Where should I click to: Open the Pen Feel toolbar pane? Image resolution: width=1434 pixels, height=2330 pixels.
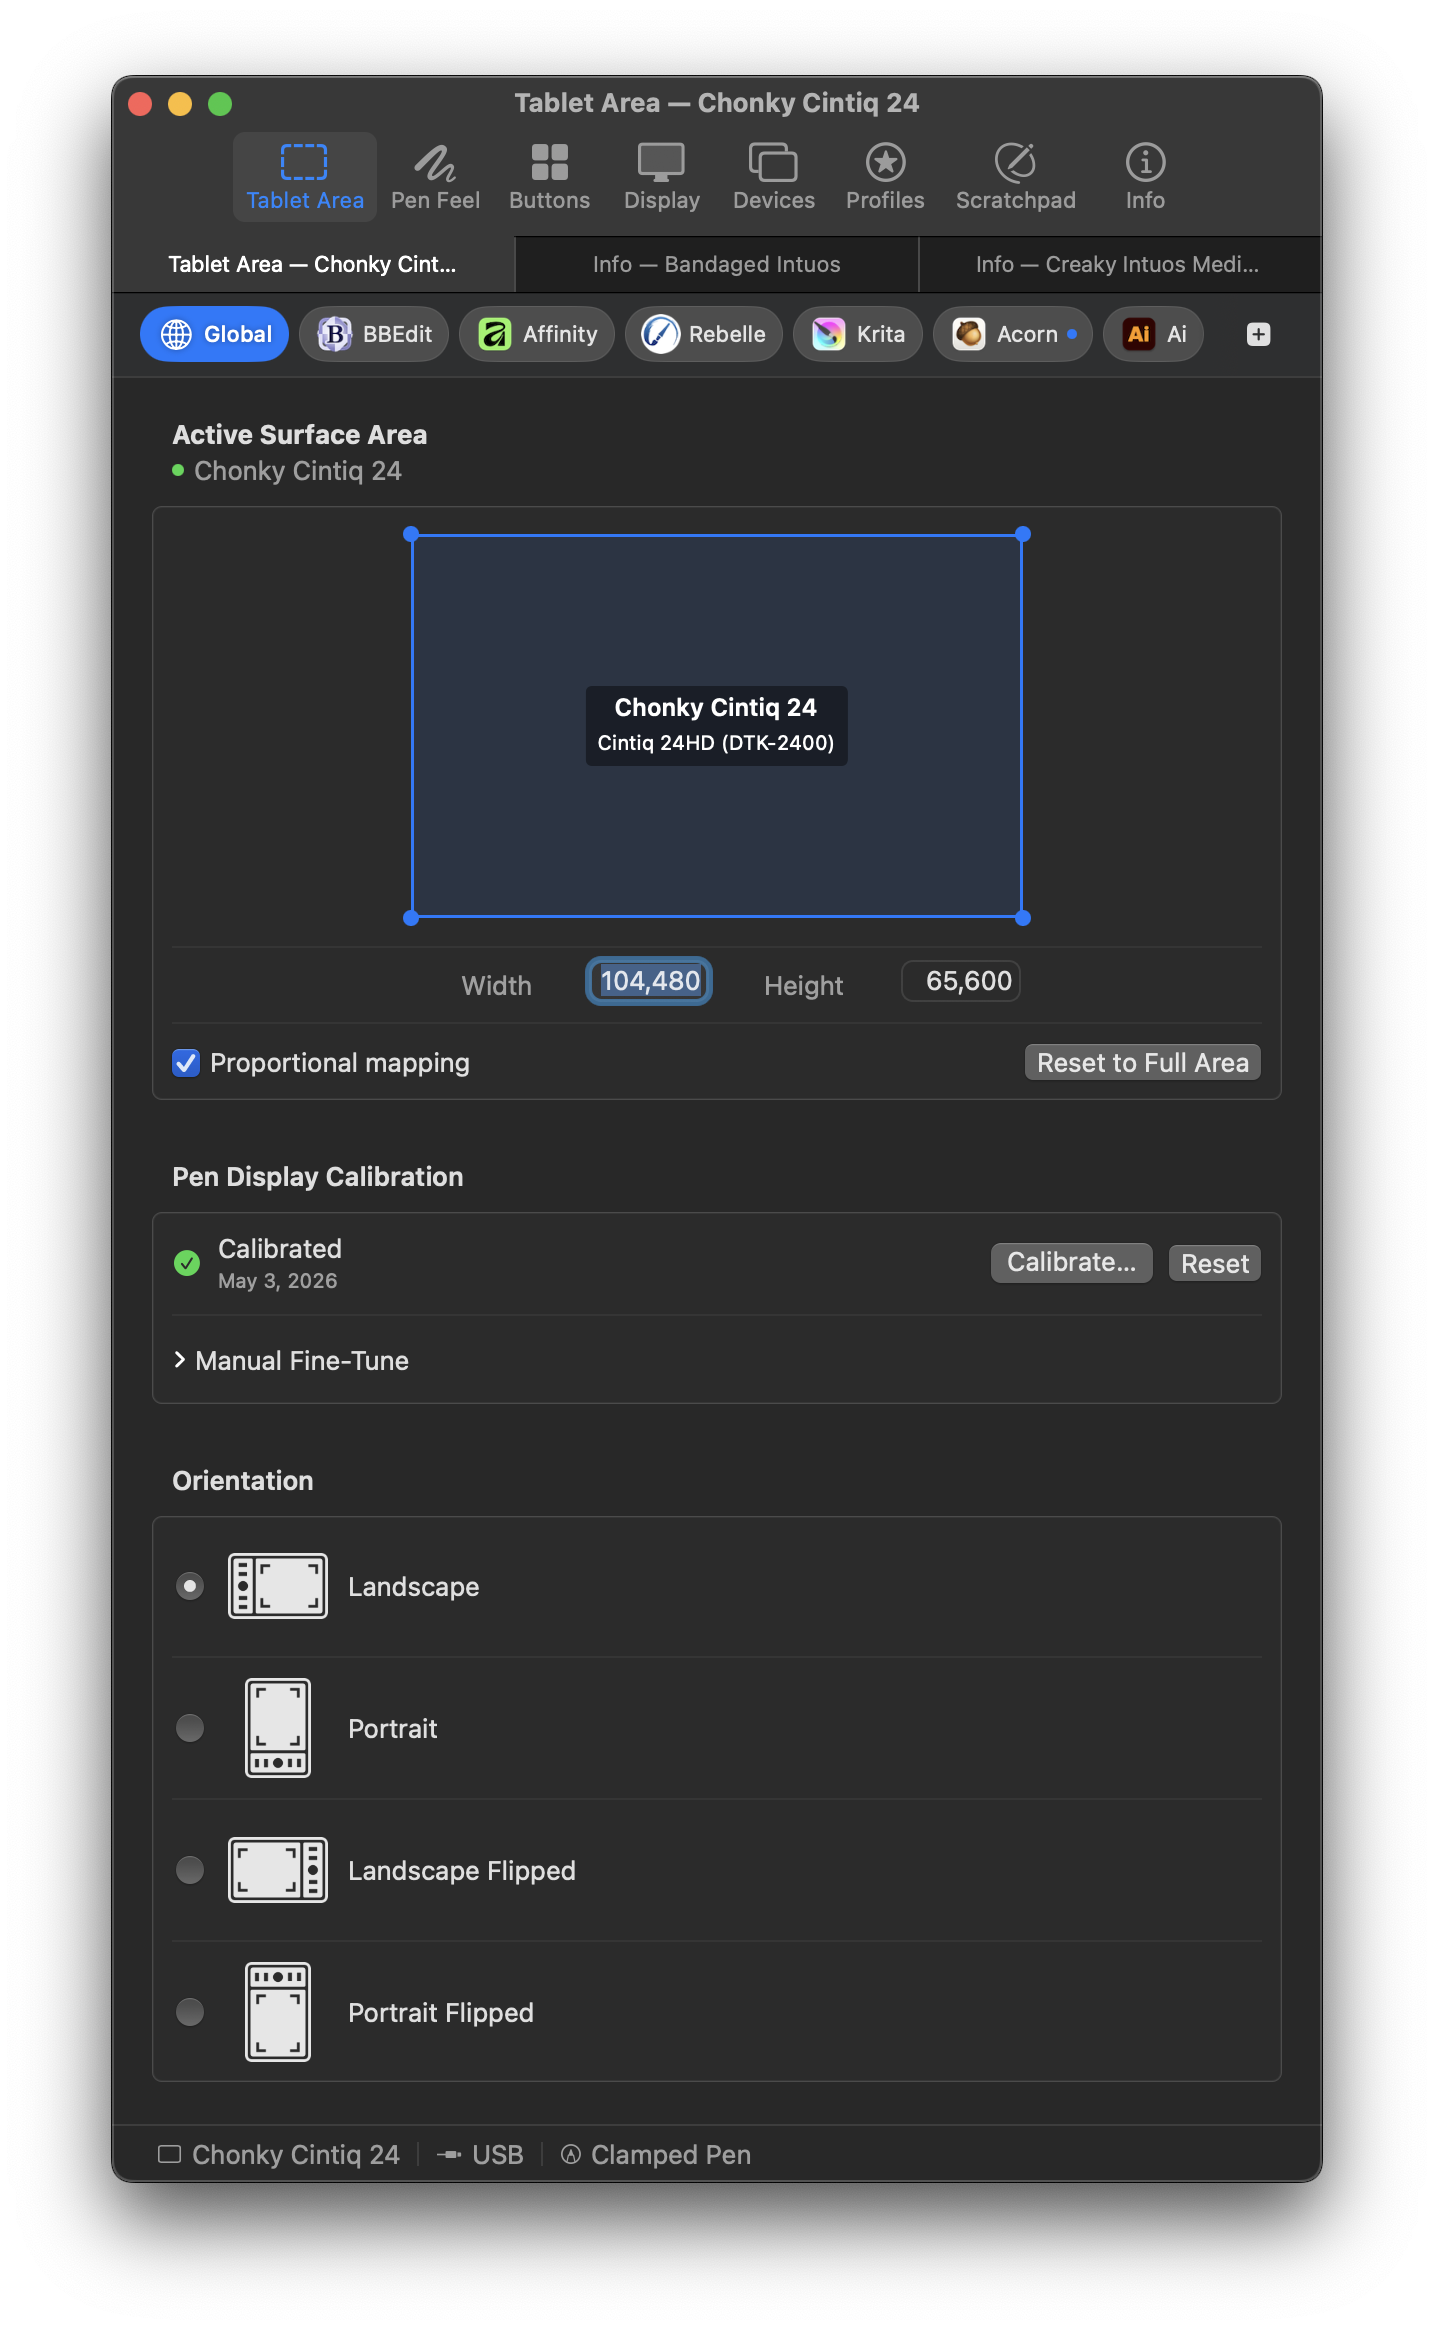(x=435, y=177)
